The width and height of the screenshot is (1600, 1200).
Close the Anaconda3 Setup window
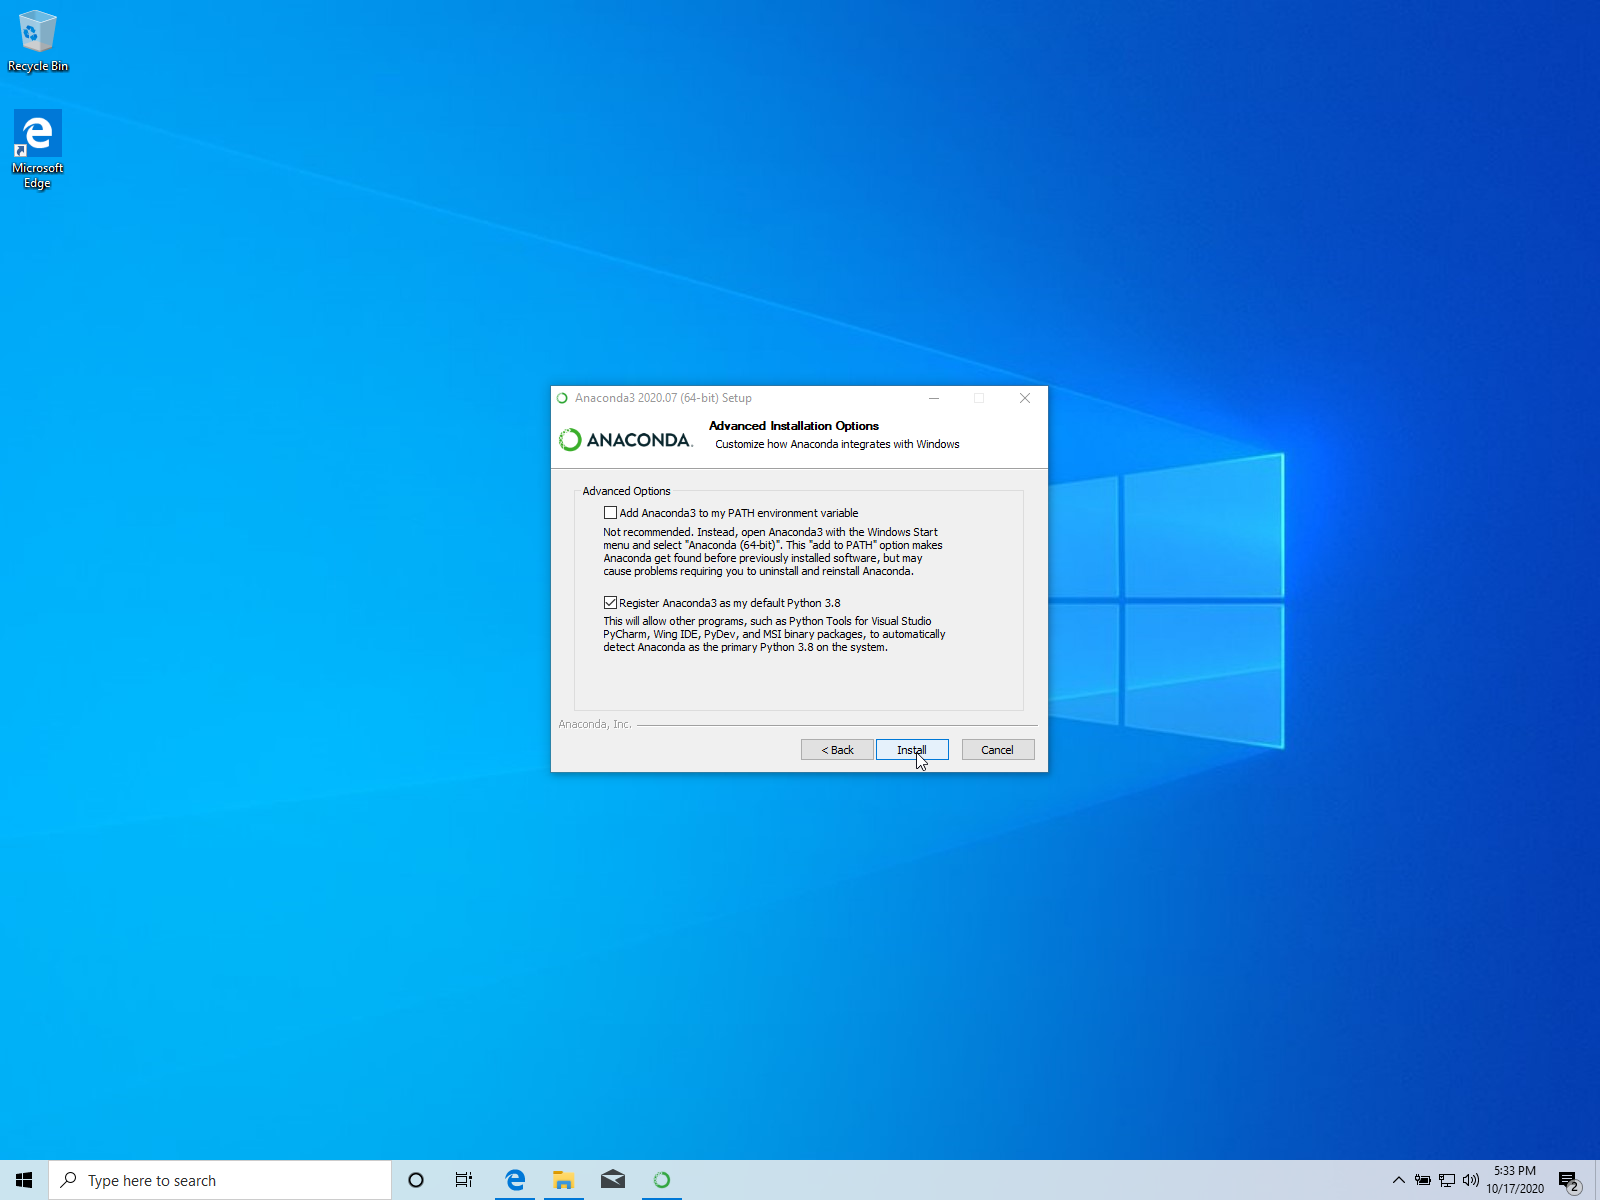click(x=1025, y=398)
